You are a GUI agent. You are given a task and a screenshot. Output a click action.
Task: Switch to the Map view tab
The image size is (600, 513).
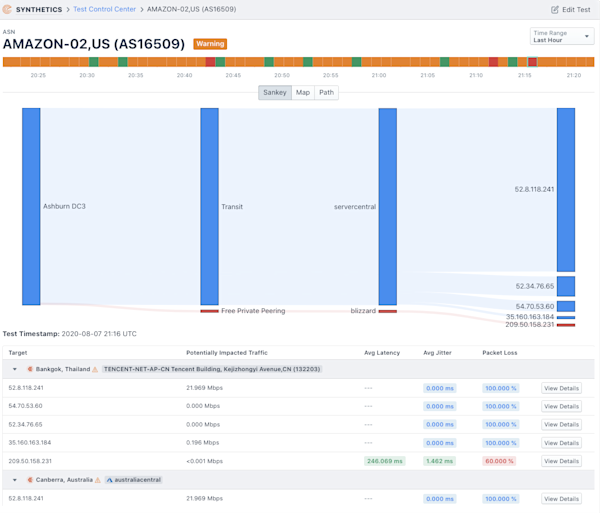click(303, 93)
